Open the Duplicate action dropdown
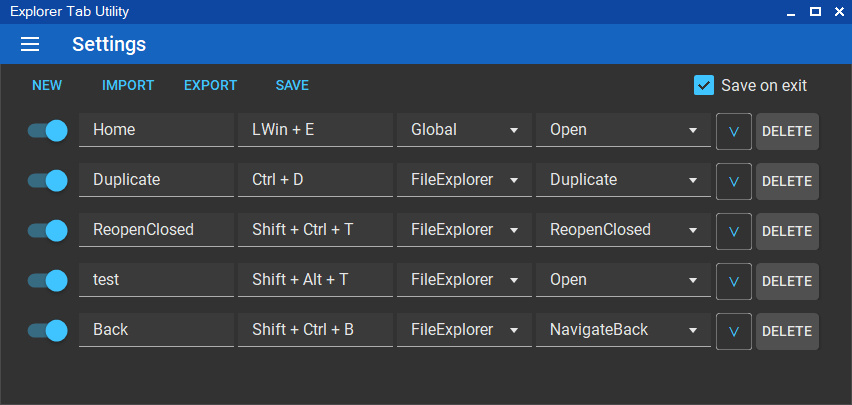 [623, 180]
